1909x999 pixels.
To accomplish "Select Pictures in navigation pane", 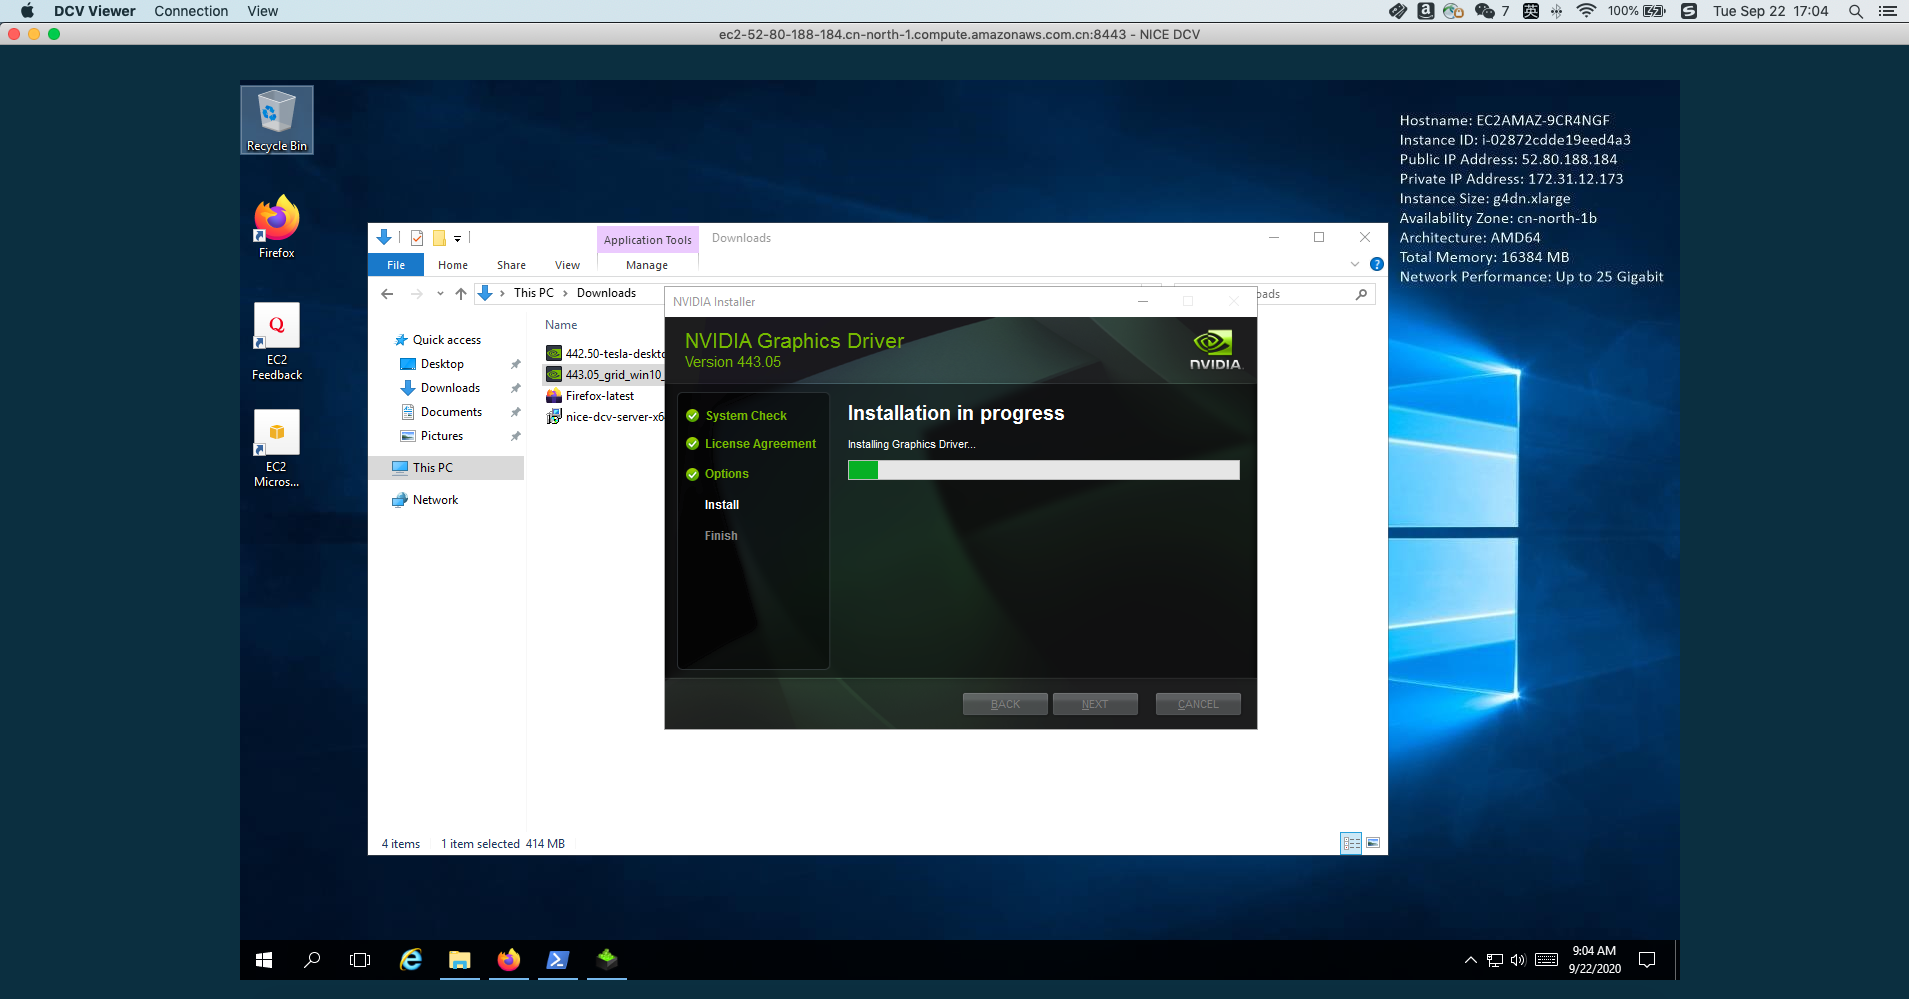I will [x=442, y=436].
